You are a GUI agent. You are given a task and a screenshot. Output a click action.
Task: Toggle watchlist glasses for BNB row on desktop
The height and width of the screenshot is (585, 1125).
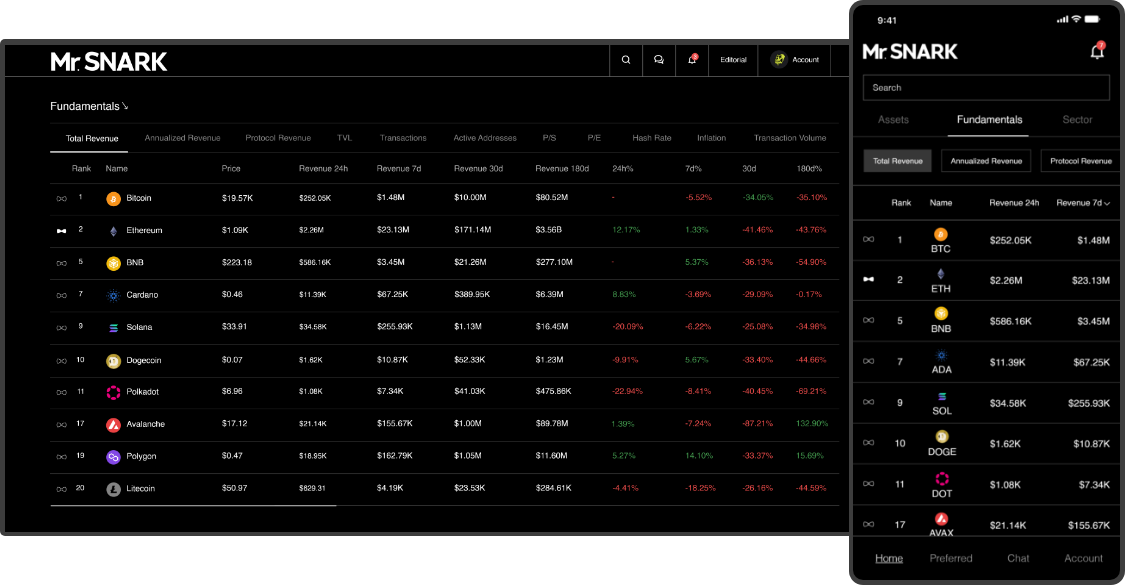coord(62,263)
